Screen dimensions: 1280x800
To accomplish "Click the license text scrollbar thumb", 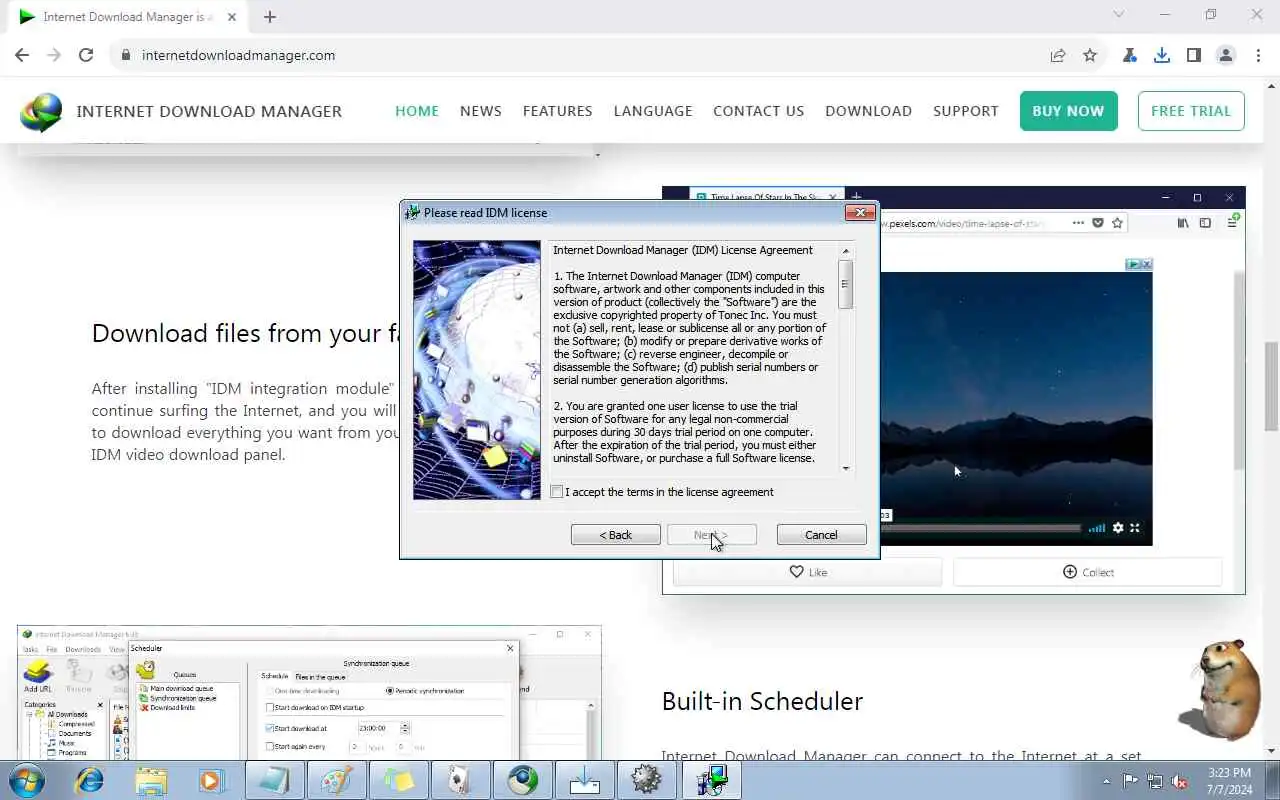I will pyautogui.click(x=846, y=284).
